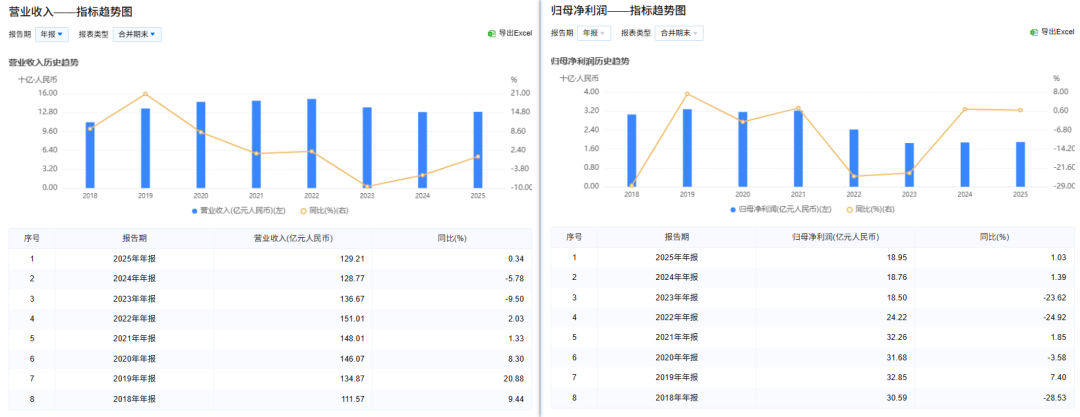The width and height of the screenshot is (1080, 417).
Task: Click the Excel icon in the 归母净利润 panel
Action: pos(1034,32)
